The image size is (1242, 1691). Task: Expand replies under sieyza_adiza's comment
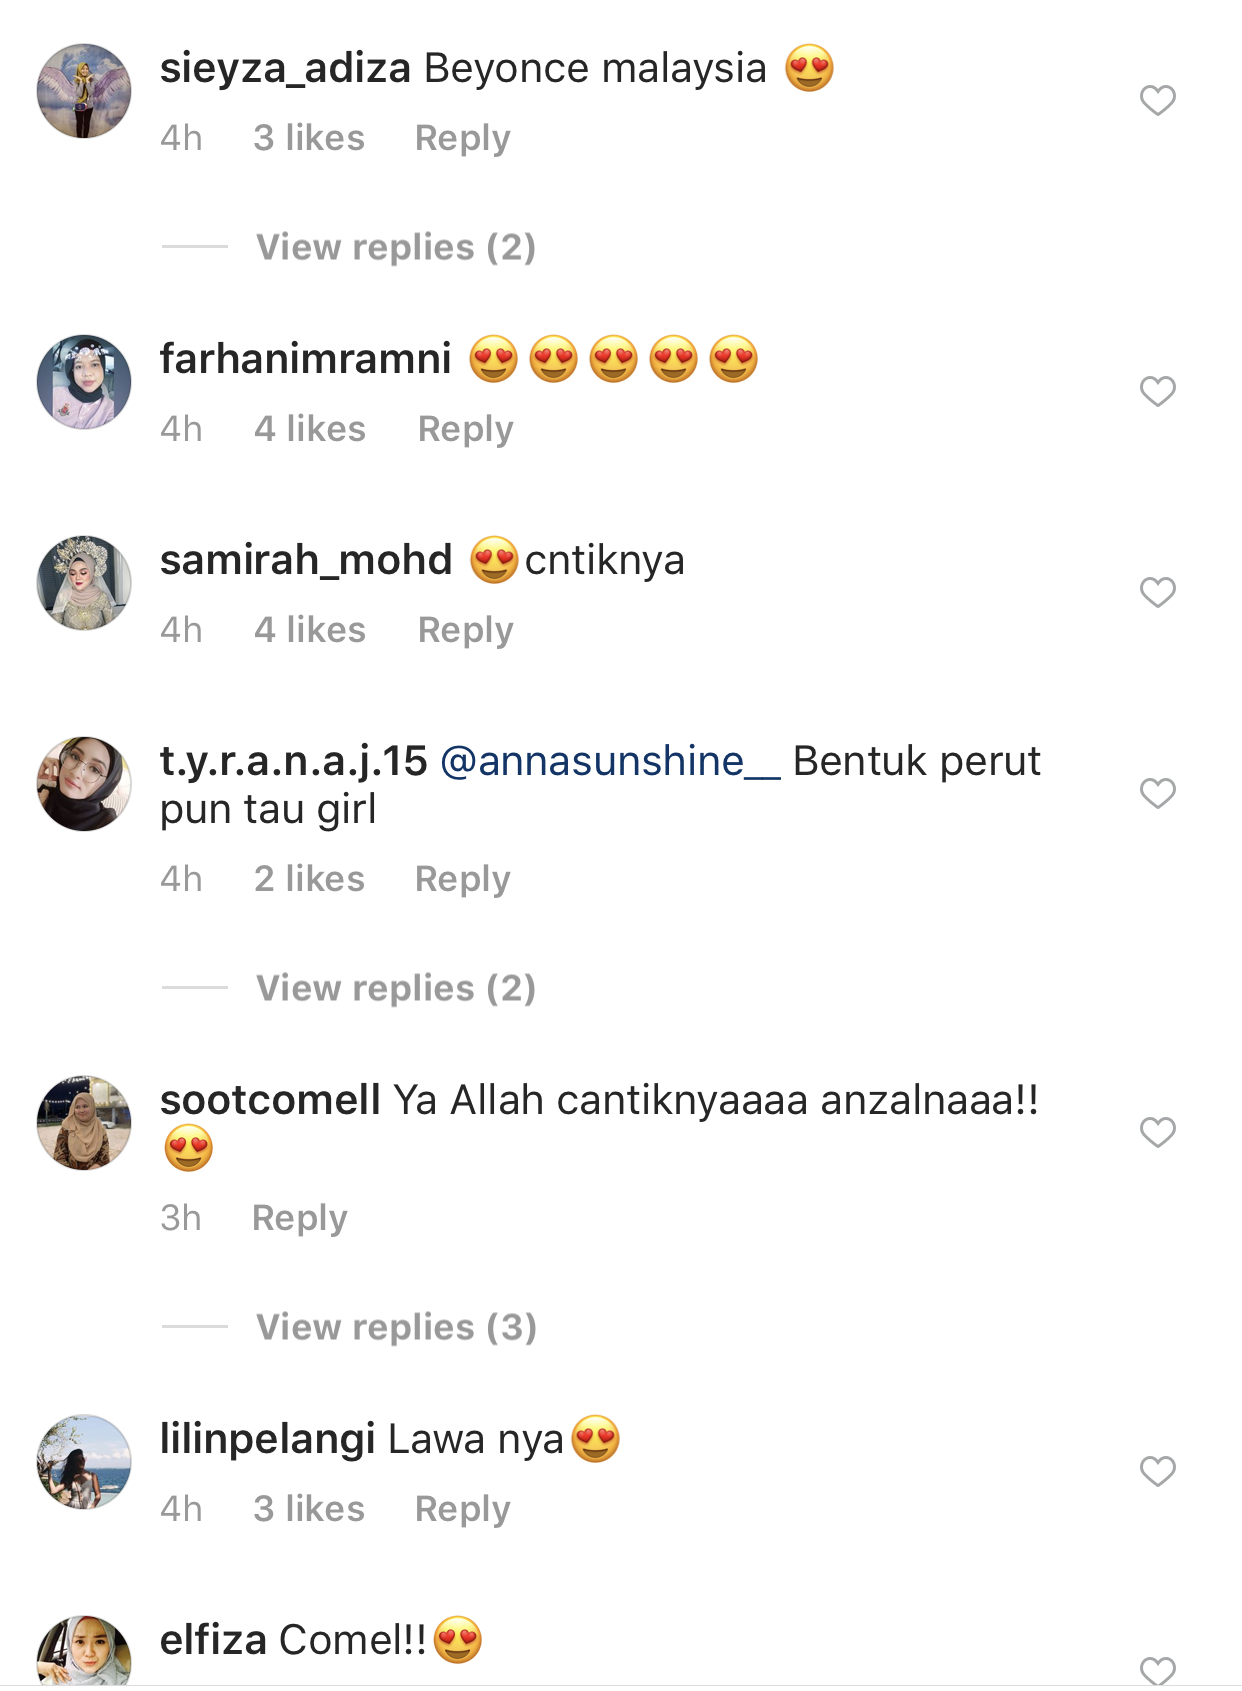[396, 247]
